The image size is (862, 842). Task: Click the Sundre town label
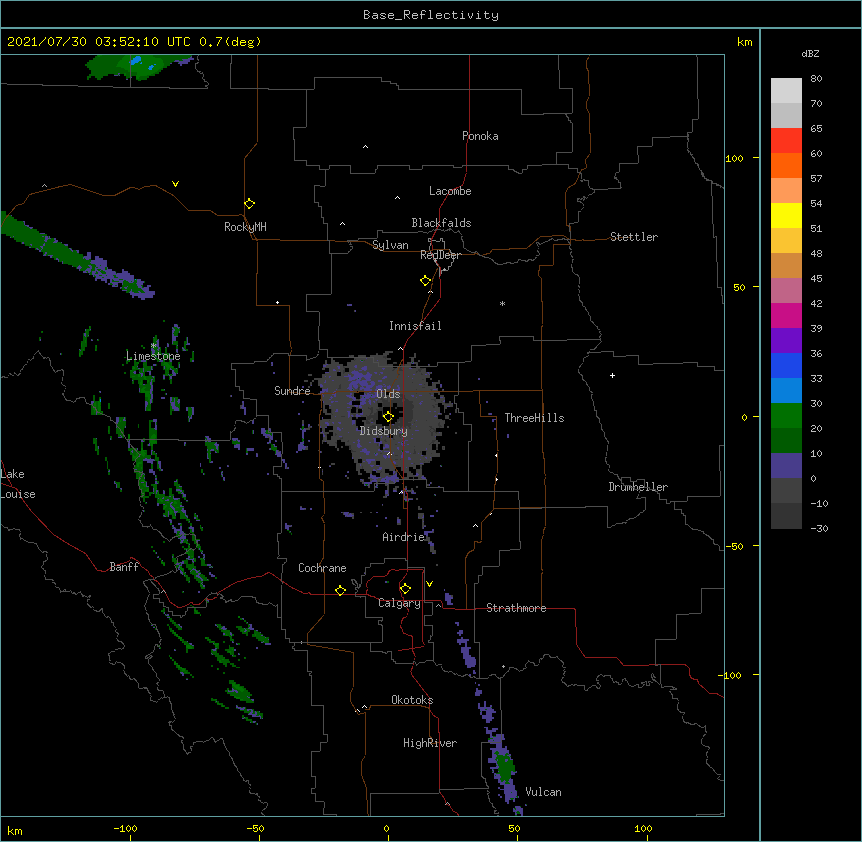(292, 391)
